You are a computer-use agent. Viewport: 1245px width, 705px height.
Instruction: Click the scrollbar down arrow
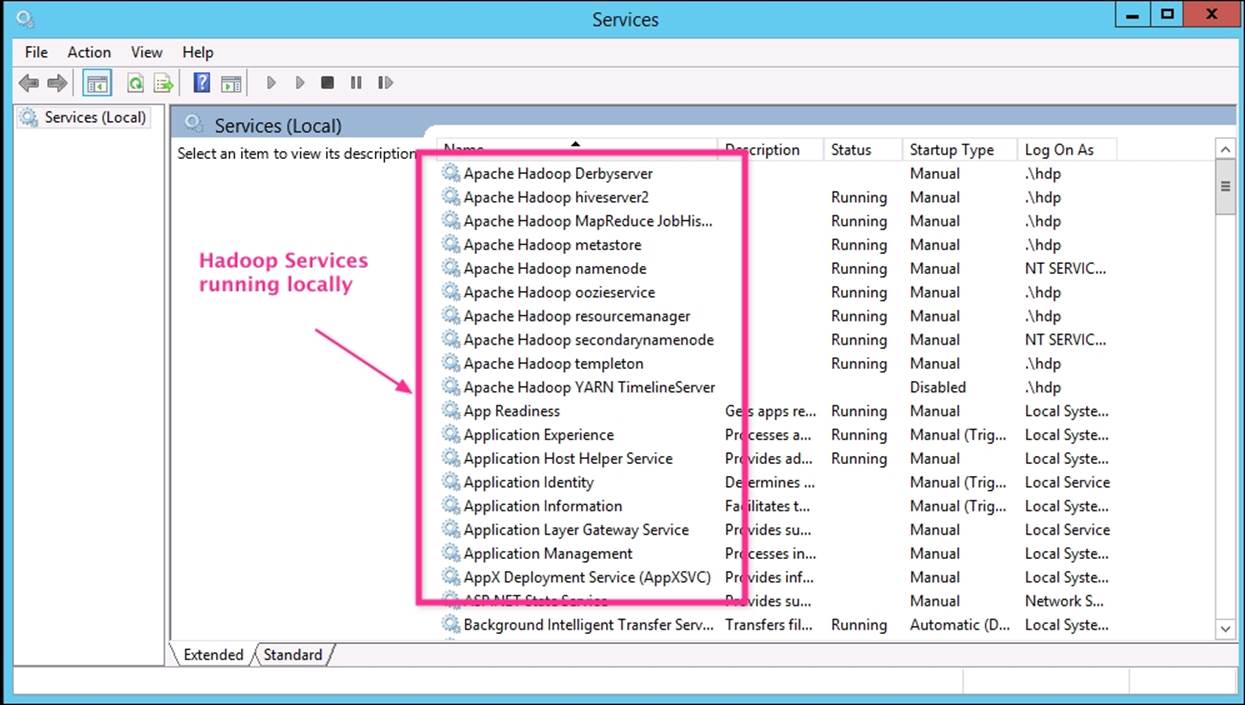(x=1225, y=628)
